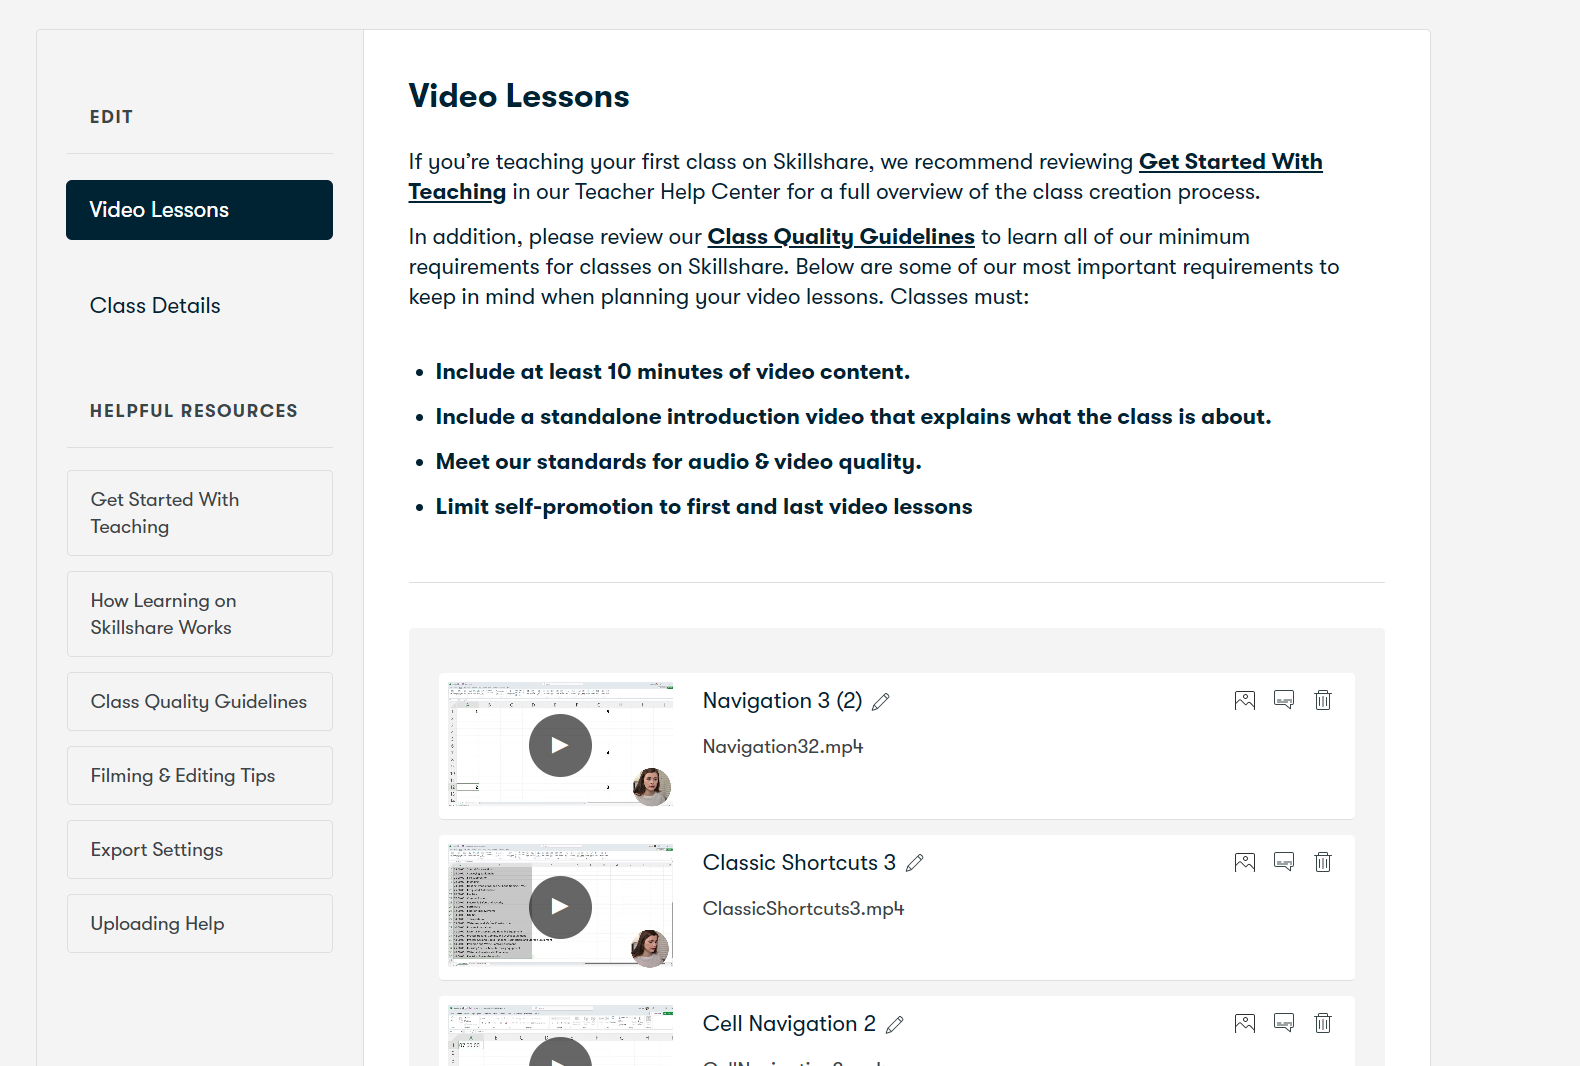The width and height of the screenshot is (1580, 1066).
Task: Open Class Quality Guidelines sidebar resource
Action: 199,702
